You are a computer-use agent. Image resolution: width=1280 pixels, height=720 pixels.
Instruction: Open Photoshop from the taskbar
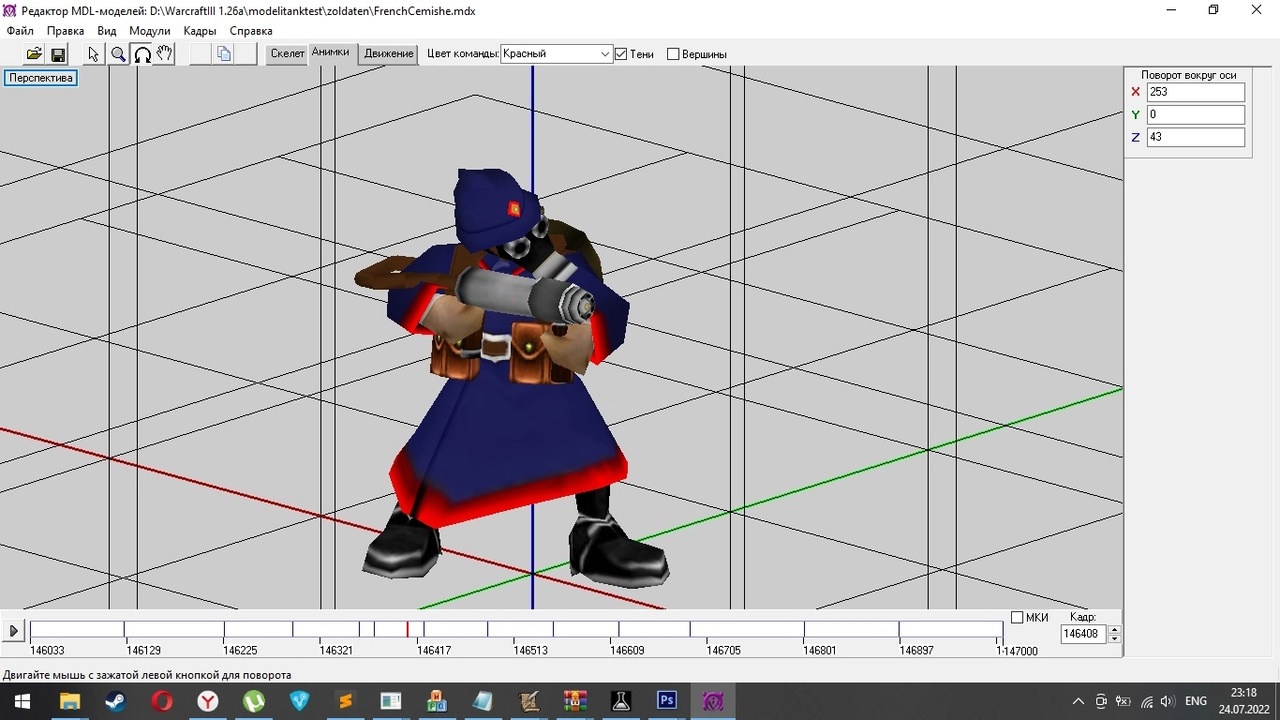point(667,701)
